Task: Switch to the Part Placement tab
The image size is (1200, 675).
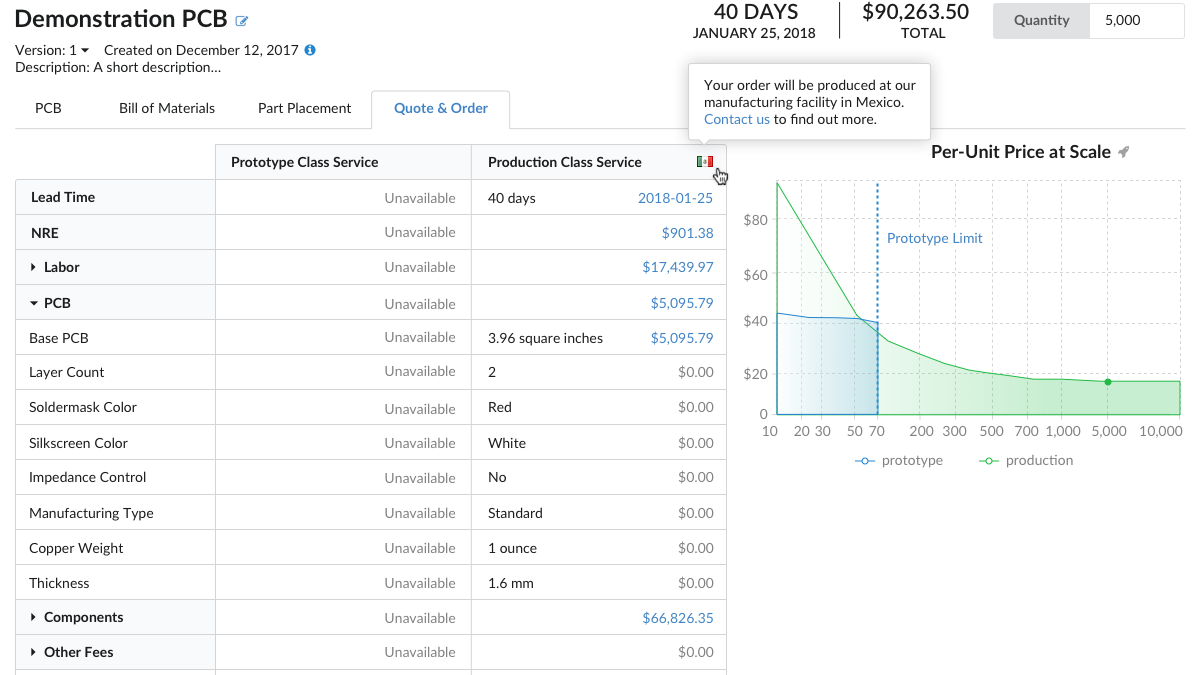Action: (304, 108)
